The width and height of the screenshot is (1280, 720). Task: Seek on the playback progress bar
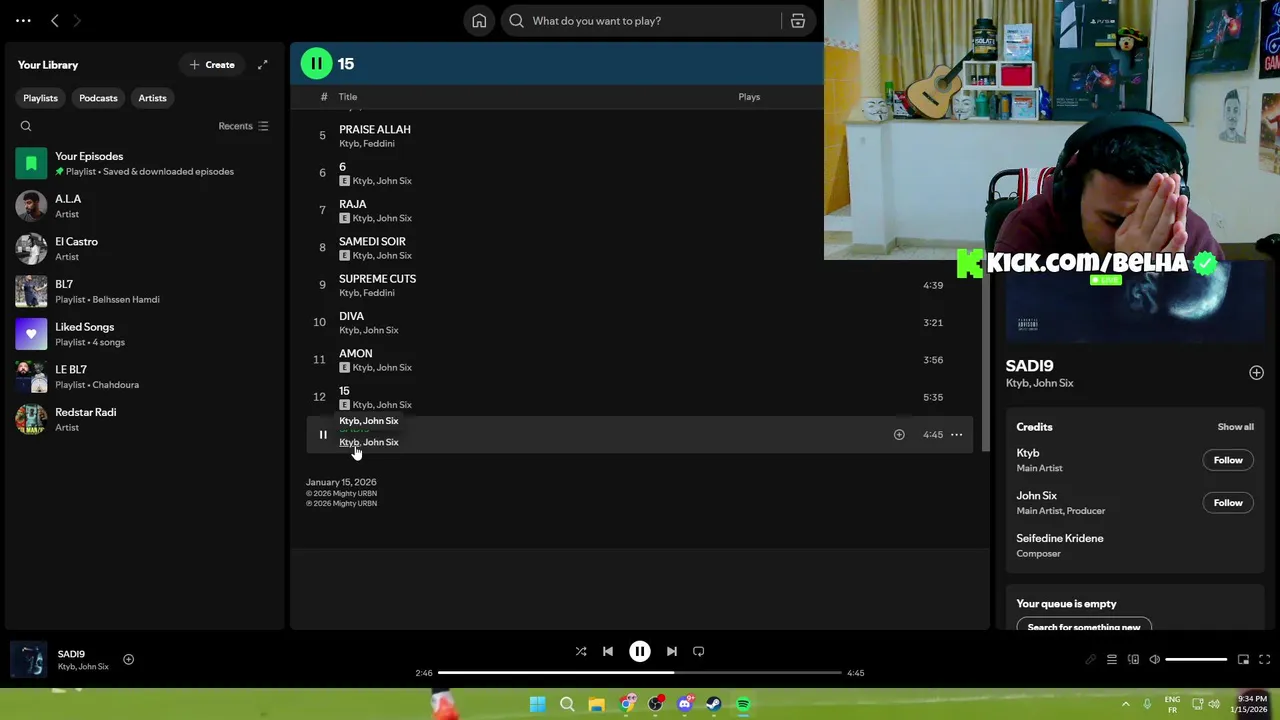pos(640,673)
